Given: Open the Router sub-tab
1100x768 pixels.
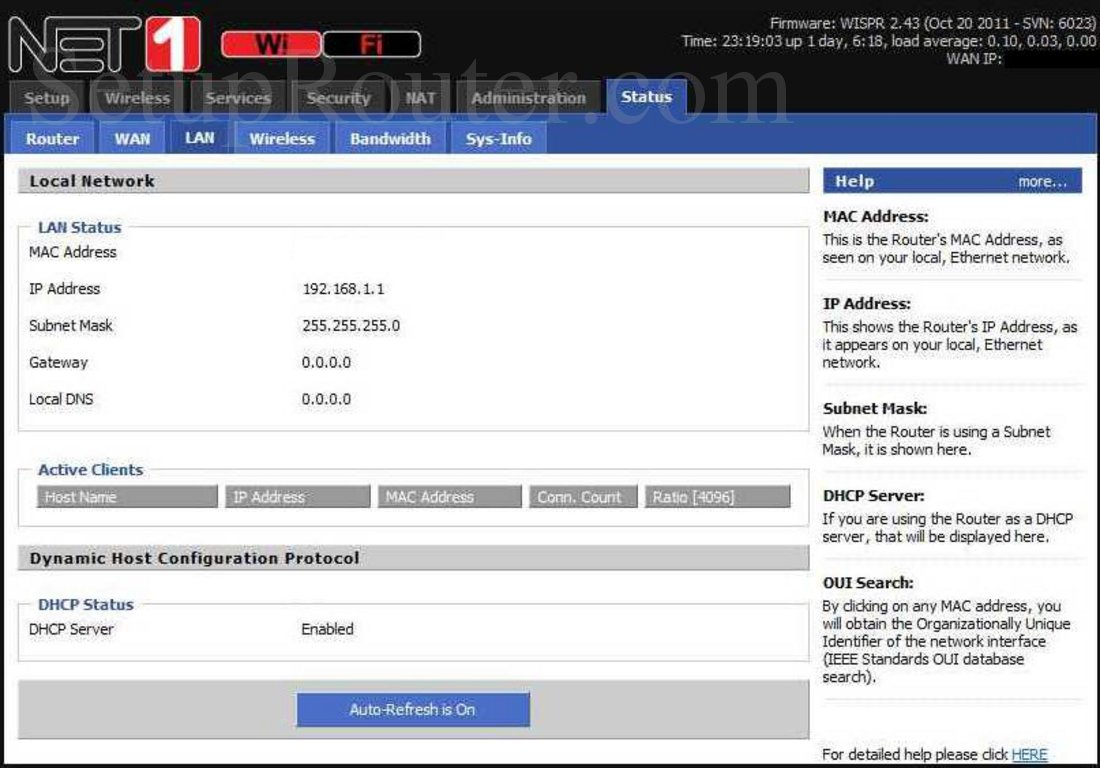Looking at the screenshot, I should pyautogui.click(x=51, y=139).
